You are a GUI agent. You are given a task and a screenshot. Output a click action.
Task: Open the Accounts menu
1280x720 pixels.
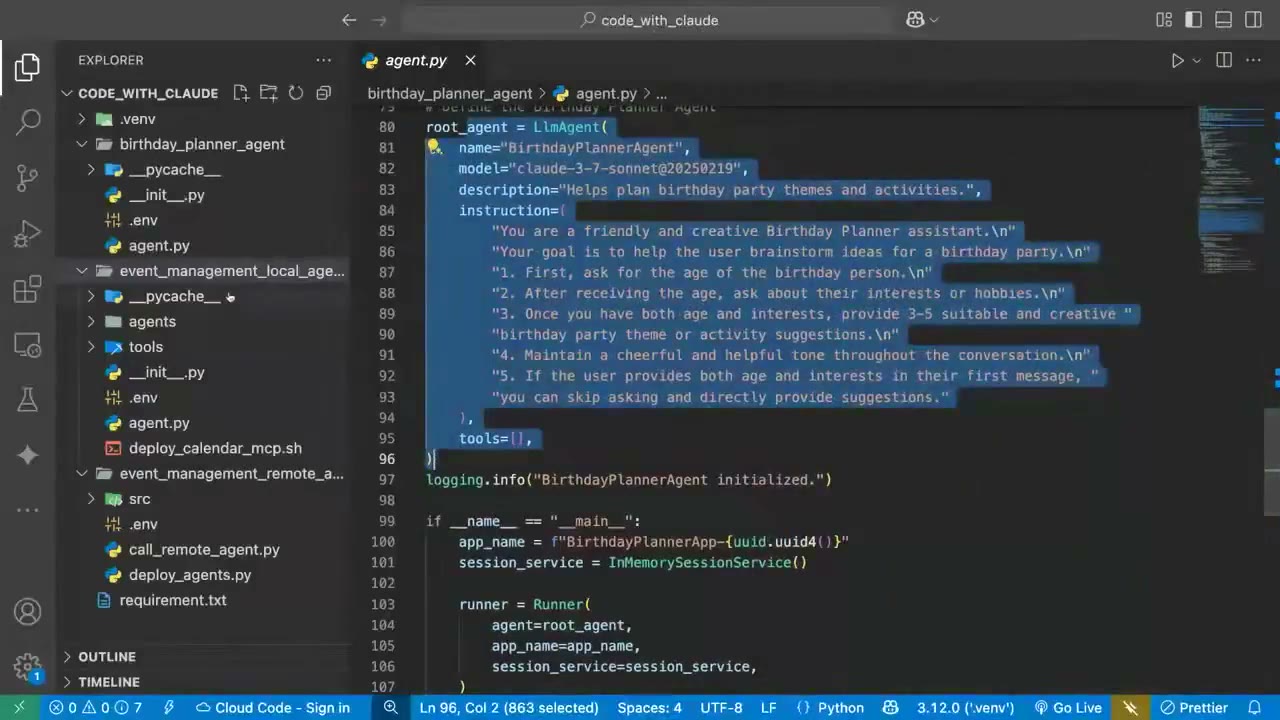pyautogui.click(x=27, y=612)
